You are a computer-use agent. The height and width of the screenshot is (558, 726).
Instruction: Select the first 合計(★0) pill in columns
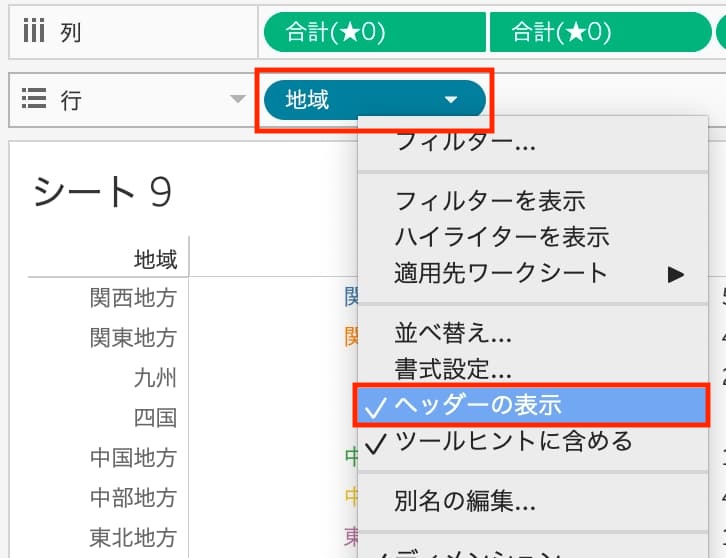335,32
